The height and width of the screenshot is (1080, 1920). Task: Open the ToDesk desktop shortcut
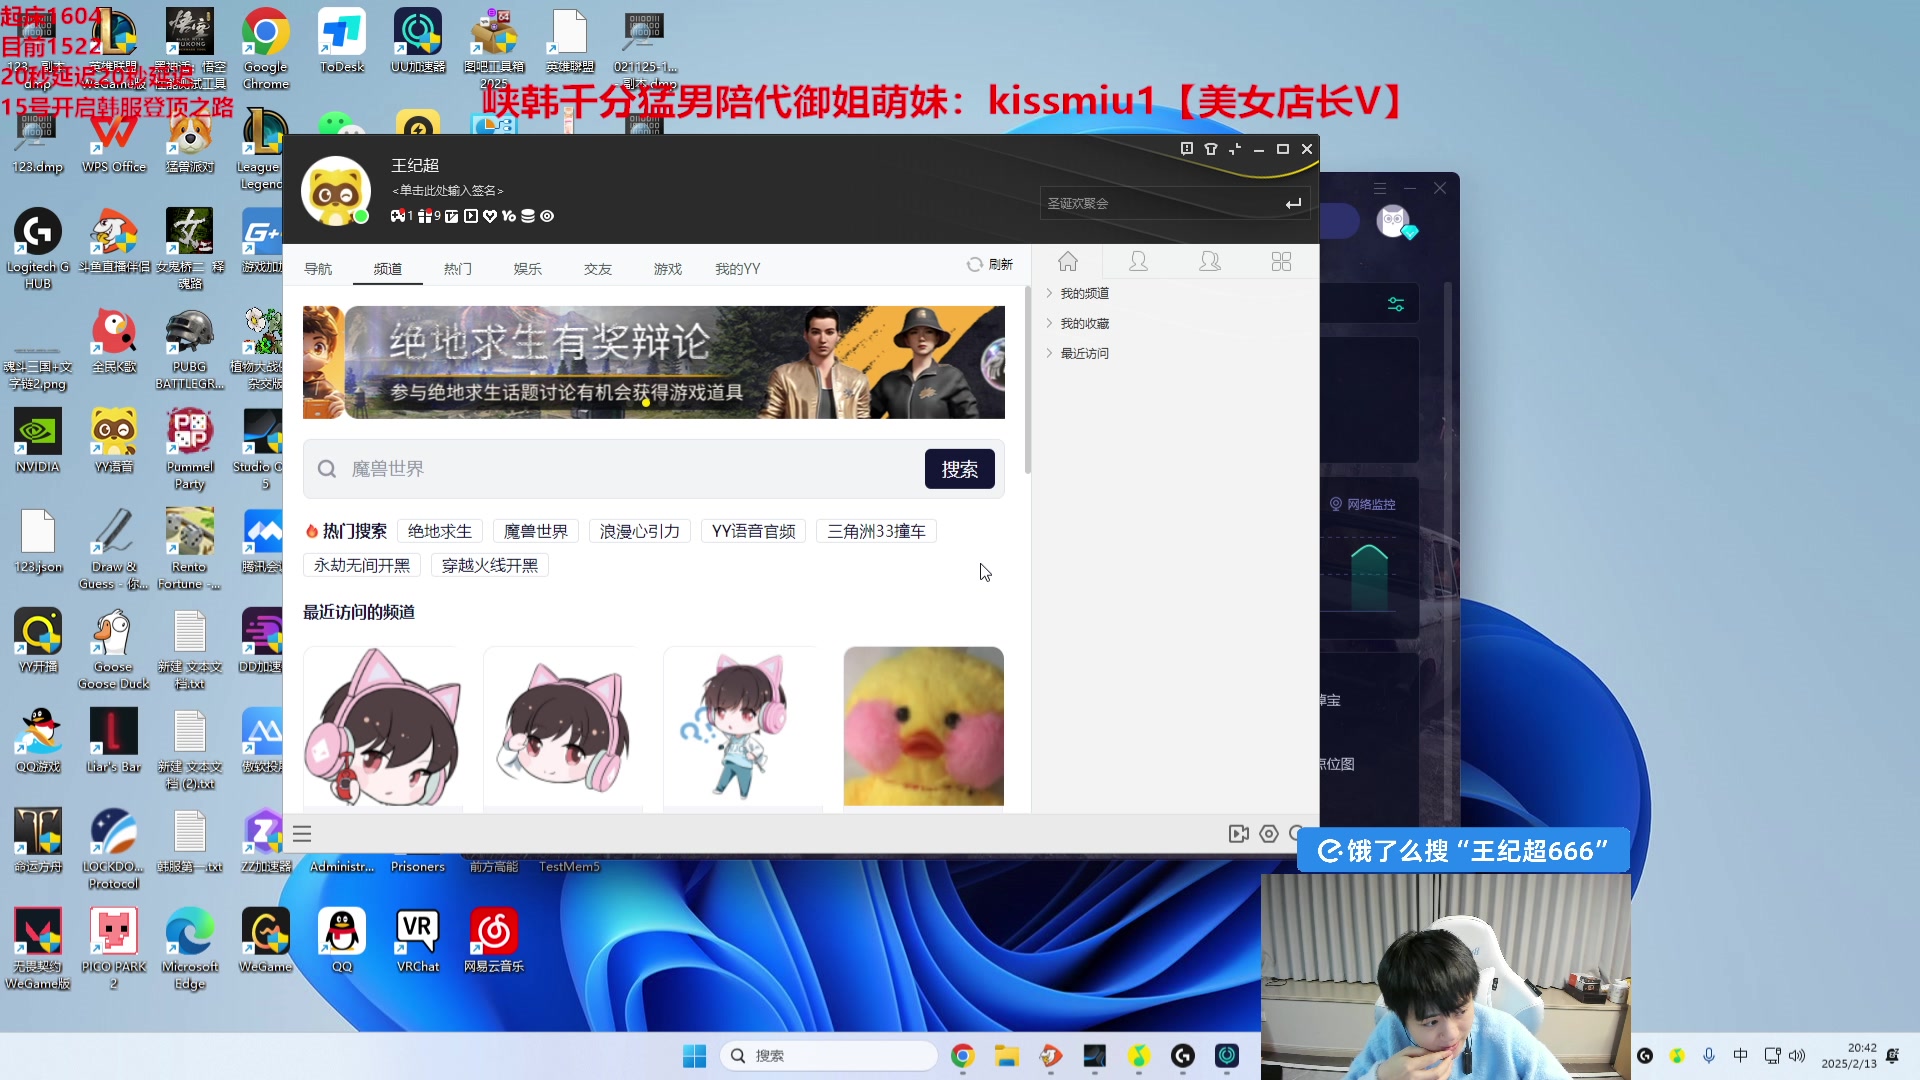(x=342, y=41)
